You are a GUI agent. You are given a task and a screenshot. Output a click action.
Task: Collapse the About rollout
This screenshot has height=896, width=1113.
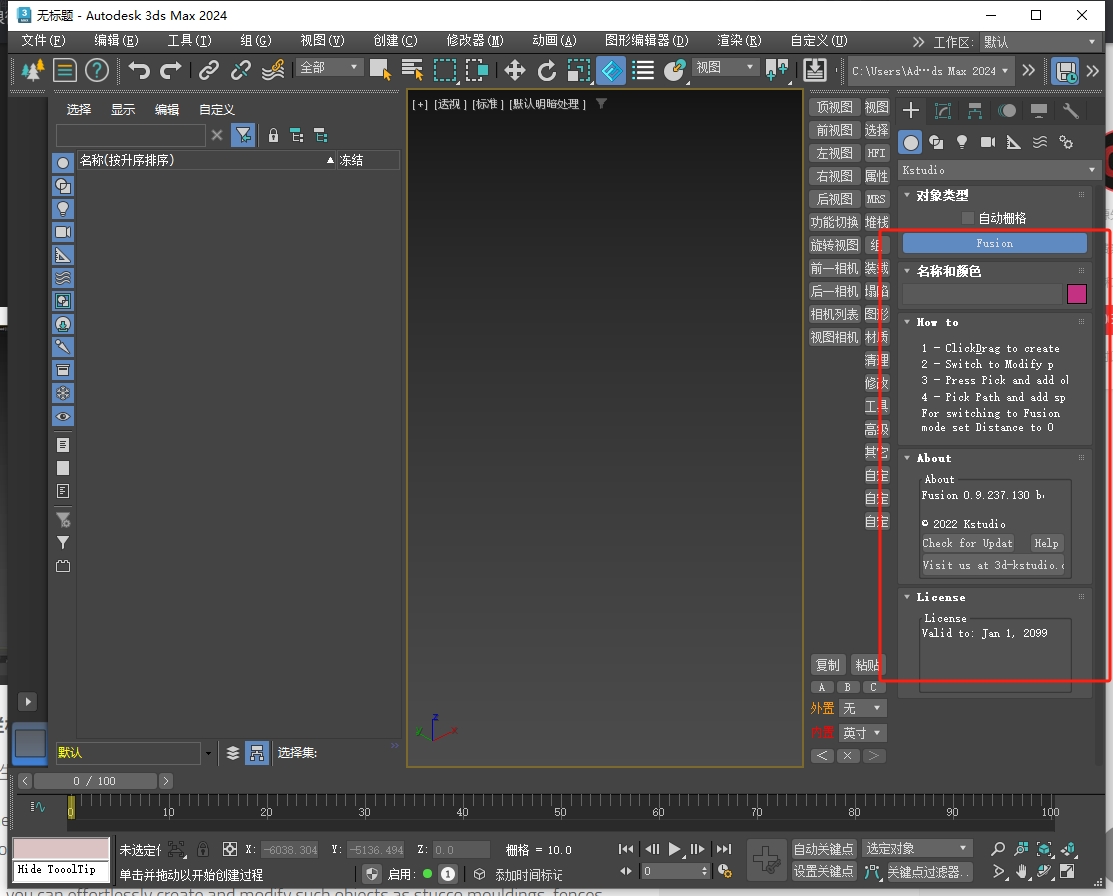[907, 458]
